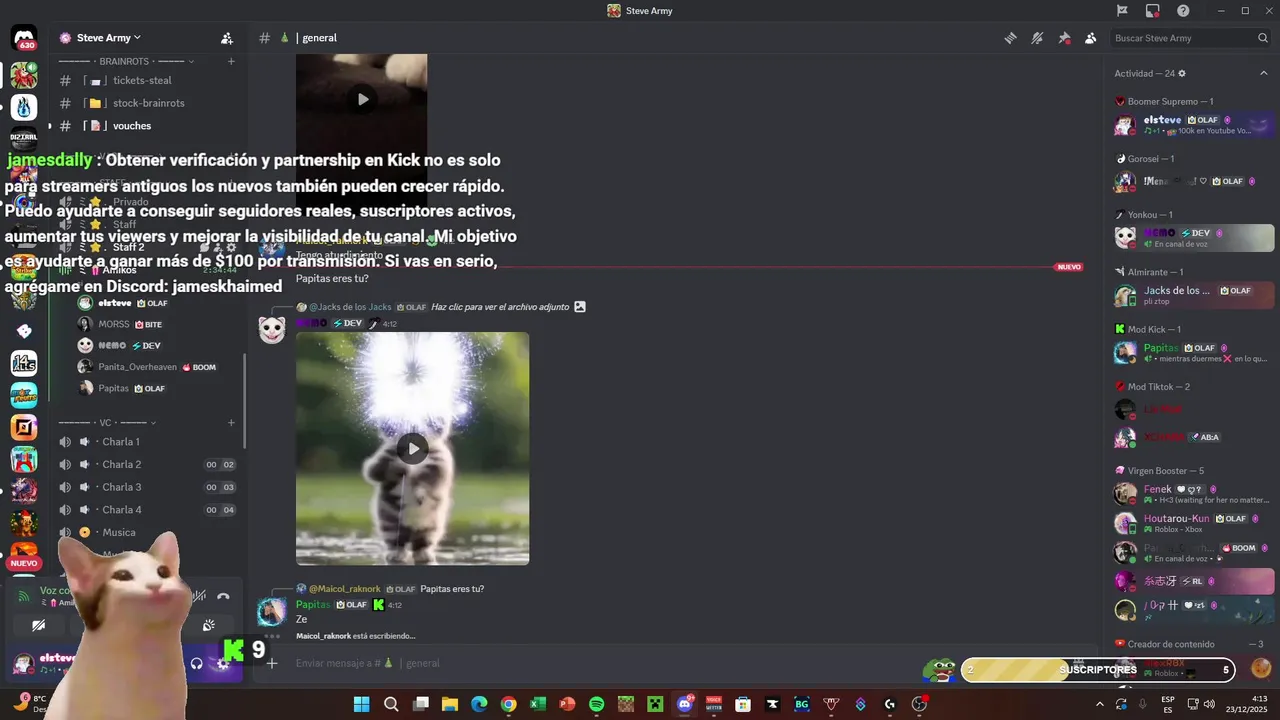Play the cat video attachment
The image size is (1280, 720).
[412, 448]
